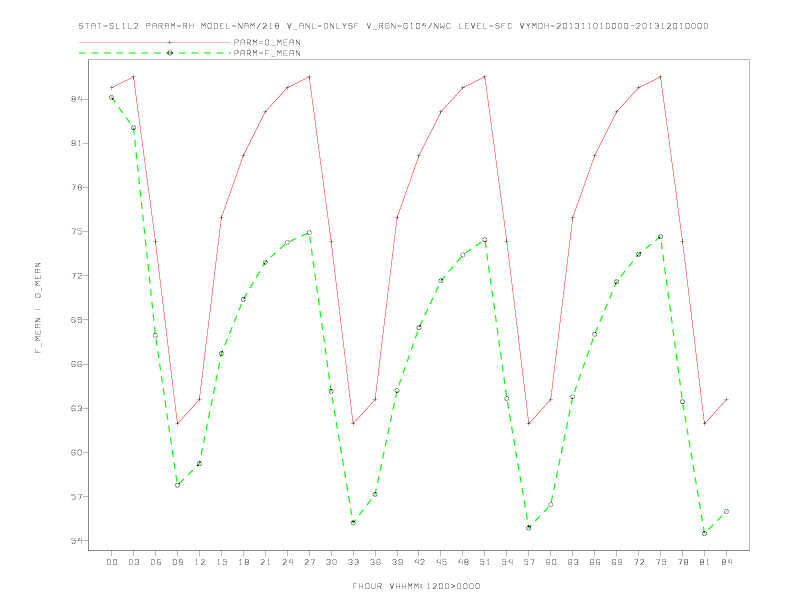Click x-axis forecast hour label 51
The height and width of the screenshot is (612, 792).
click(x=485, y=562)
